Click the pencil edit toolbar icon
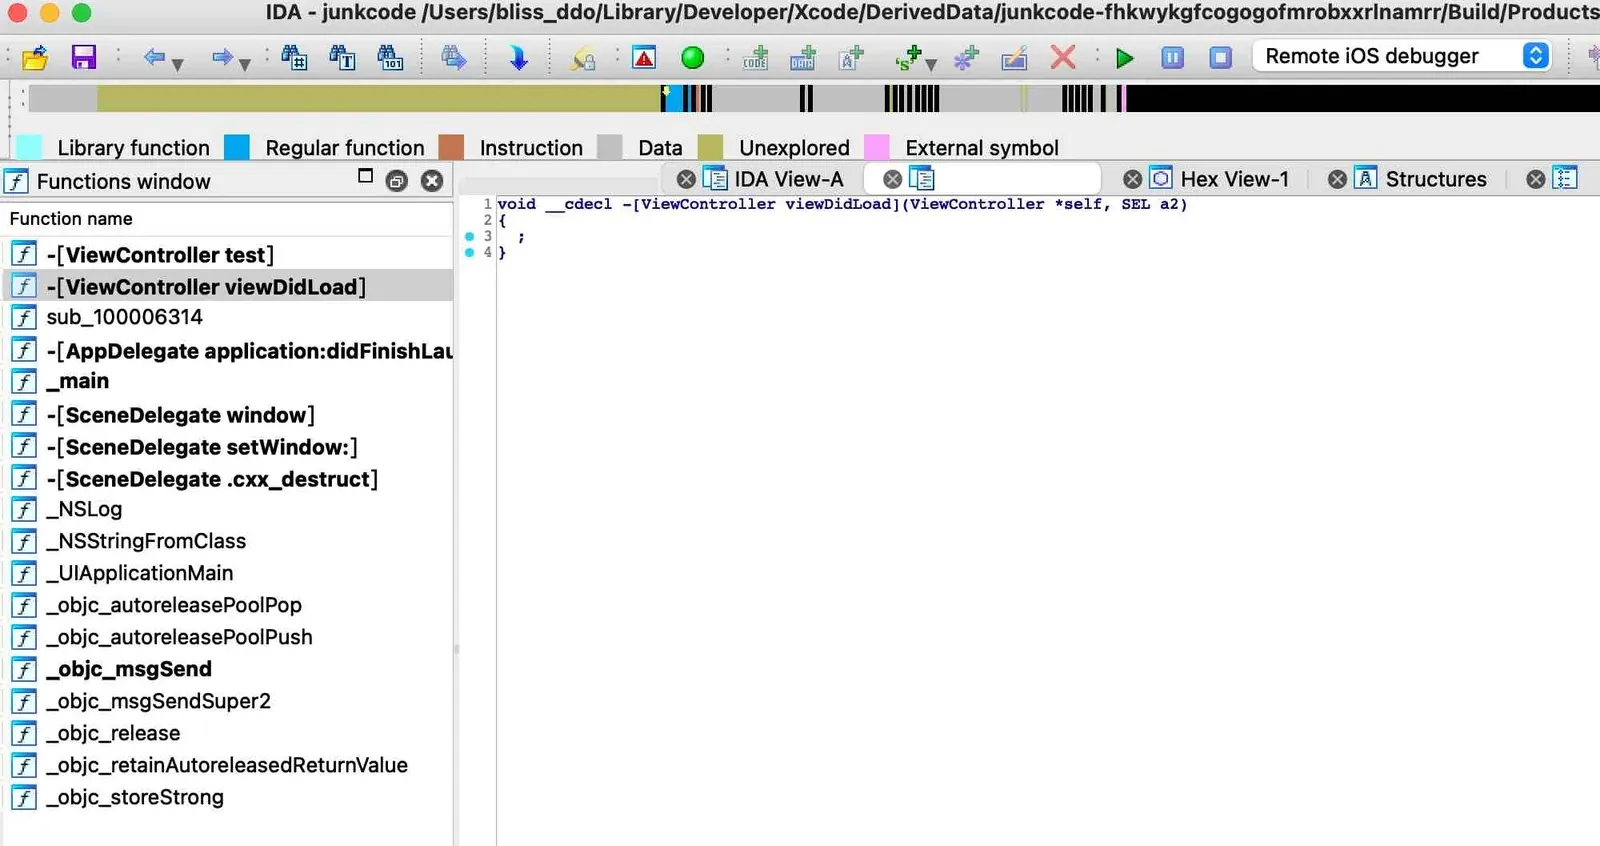 pyautogui.click(x=1014, y=58)
